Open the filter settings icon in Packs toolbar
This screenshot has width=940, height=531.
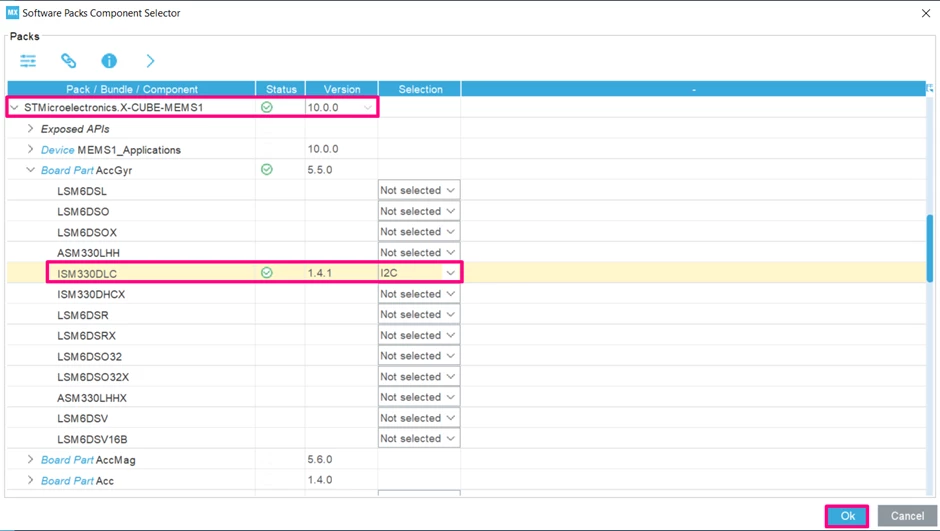point(28,61)
